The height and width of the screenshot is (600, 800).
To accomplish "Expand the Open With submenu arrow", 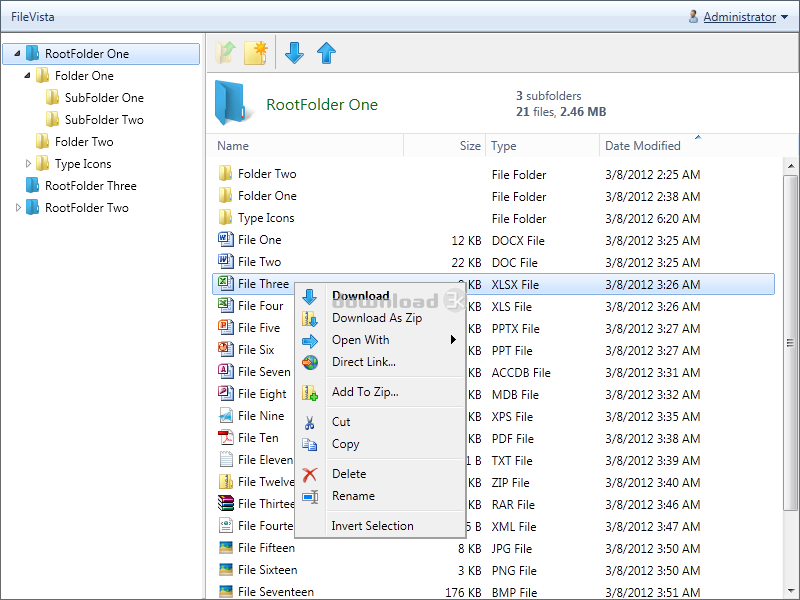I will (x=453, y=339).
